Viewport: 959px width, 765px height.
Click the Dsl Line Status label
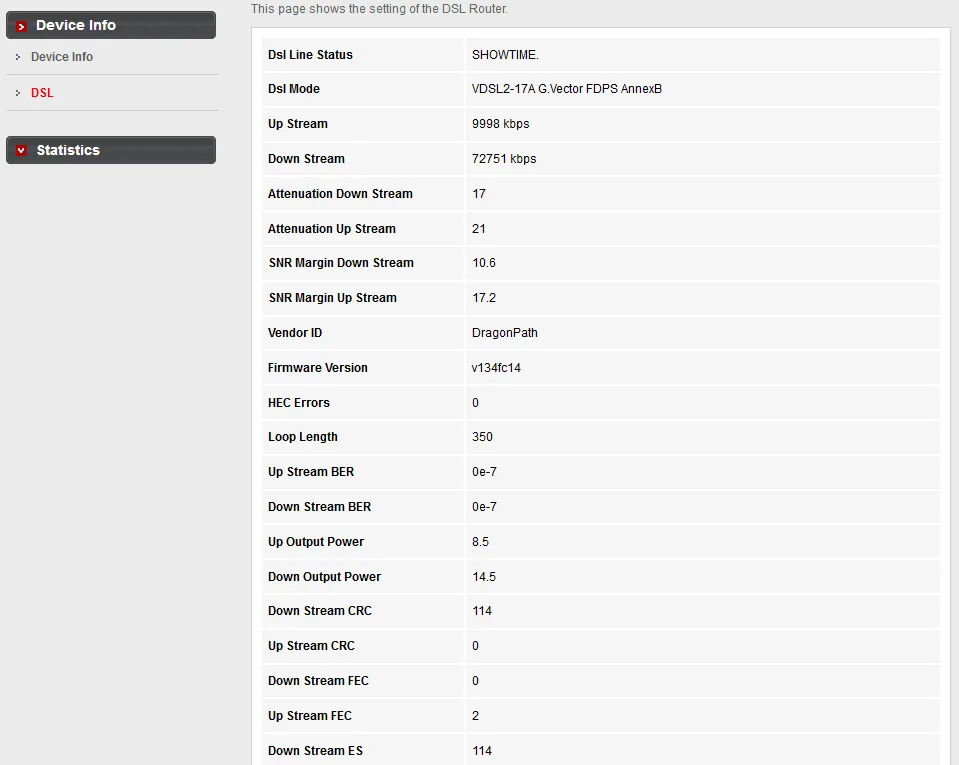tap(310, 55)
